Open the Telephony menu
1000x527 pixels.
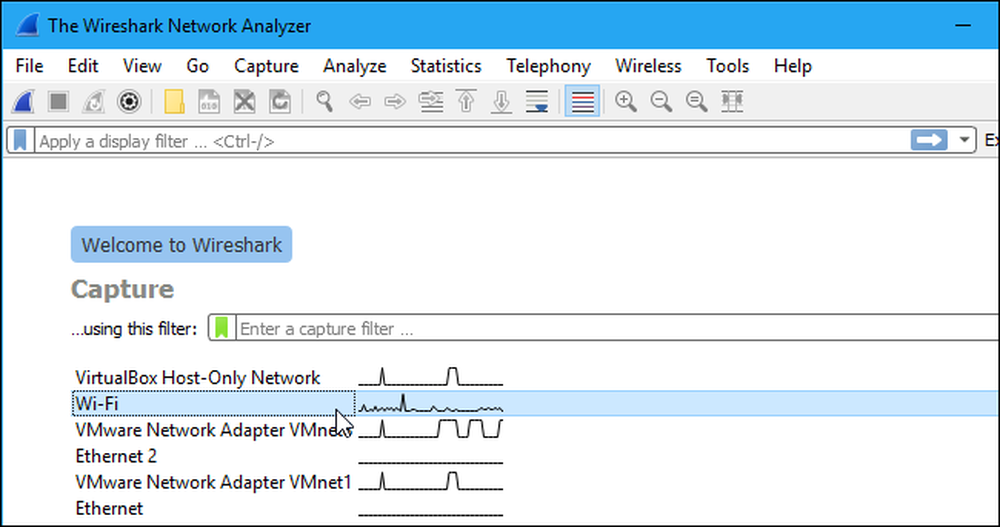point(548,66)
